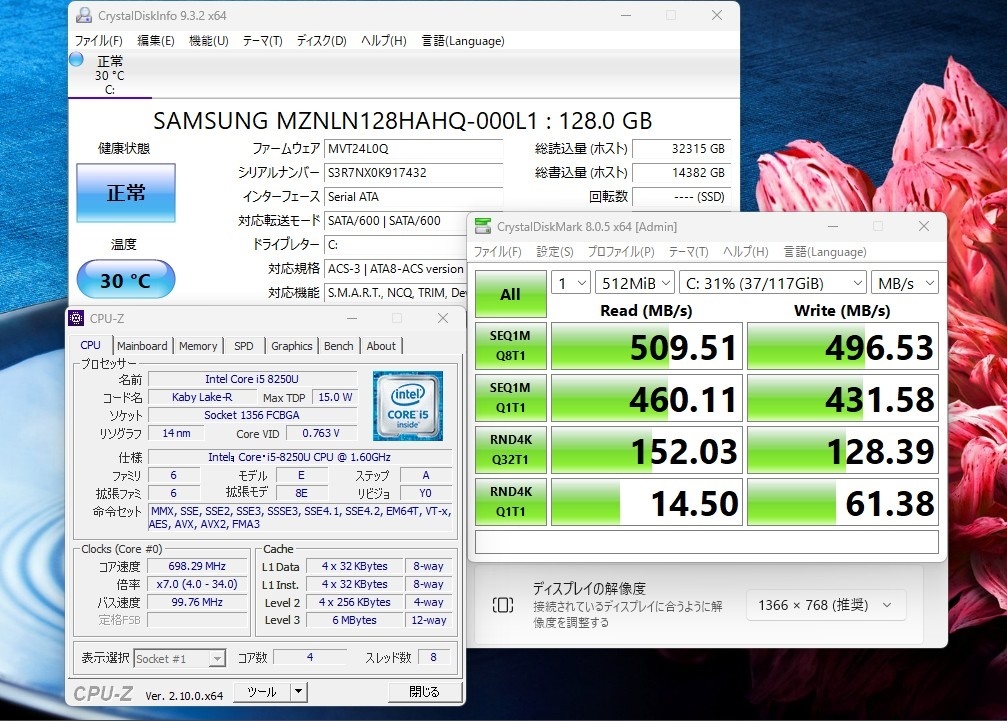
Task: Click the 496.53 sequential write result
Action: tap(843, 346)
